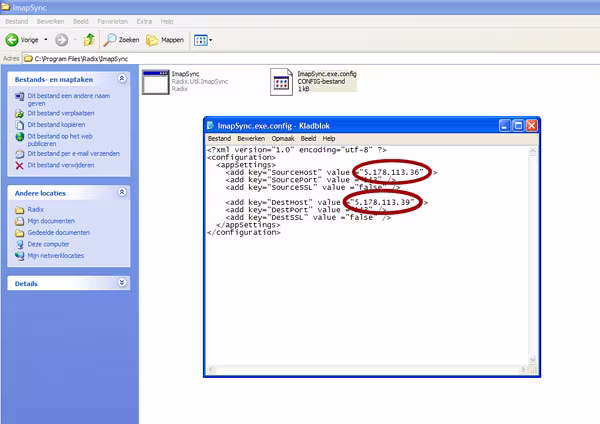The height and width of the screenshot is (424, 600).
Task: Click the ImapSync folder icon in title bar
Action: pos(5,7)
